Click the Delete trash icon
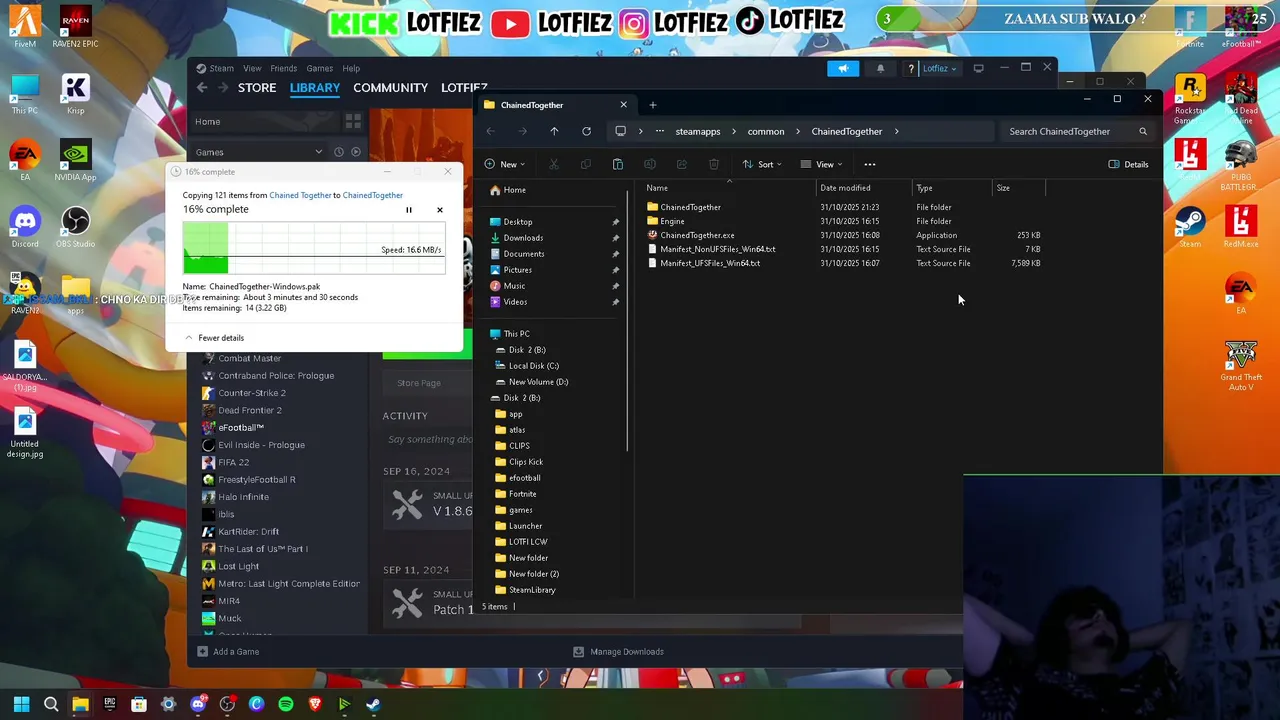This screenshot has width=1280, height=720. click(x=714, y=164)
